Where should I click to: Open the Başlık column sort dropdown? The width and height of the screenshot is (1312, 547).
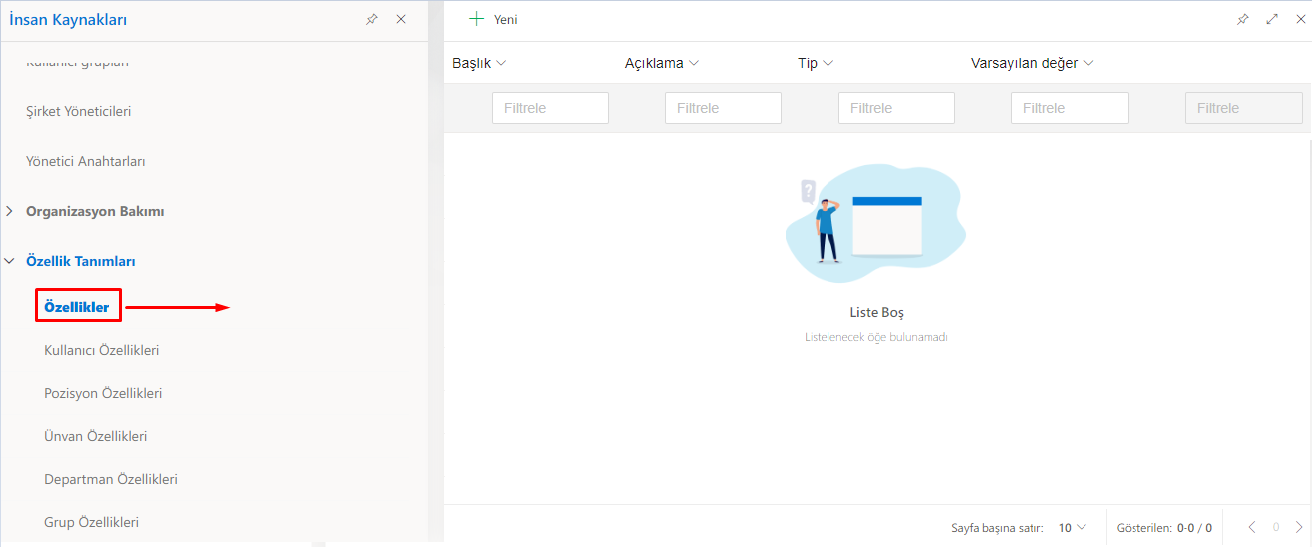click(501, 63)
